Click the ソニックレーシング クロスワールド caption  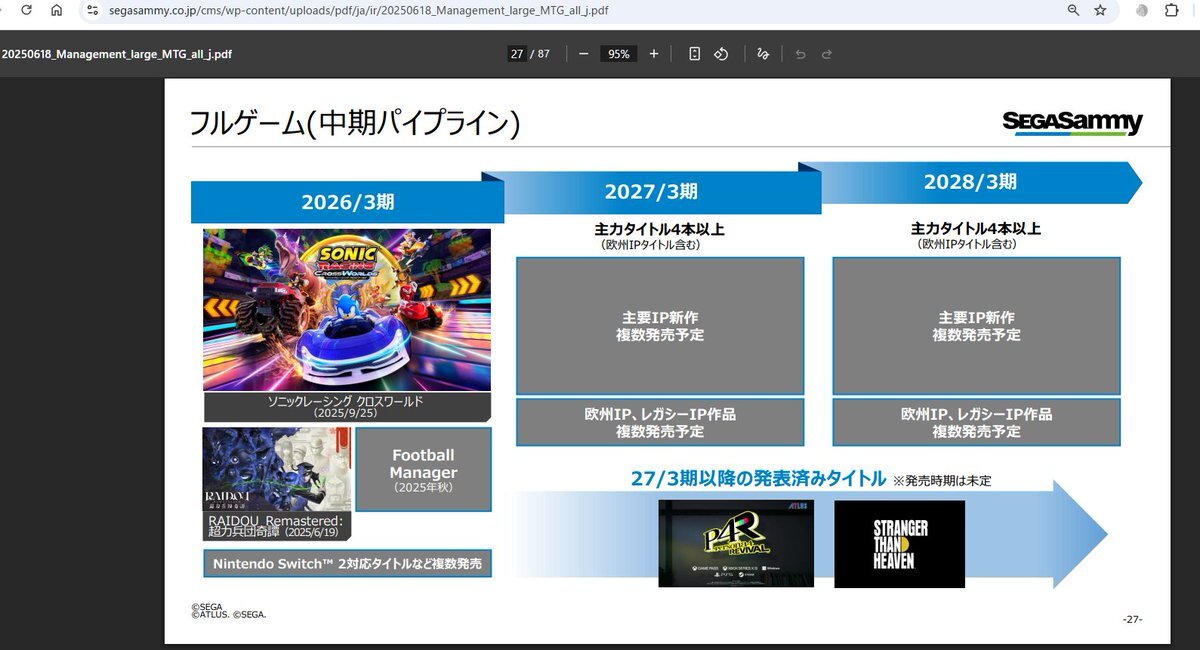[347, 406]
